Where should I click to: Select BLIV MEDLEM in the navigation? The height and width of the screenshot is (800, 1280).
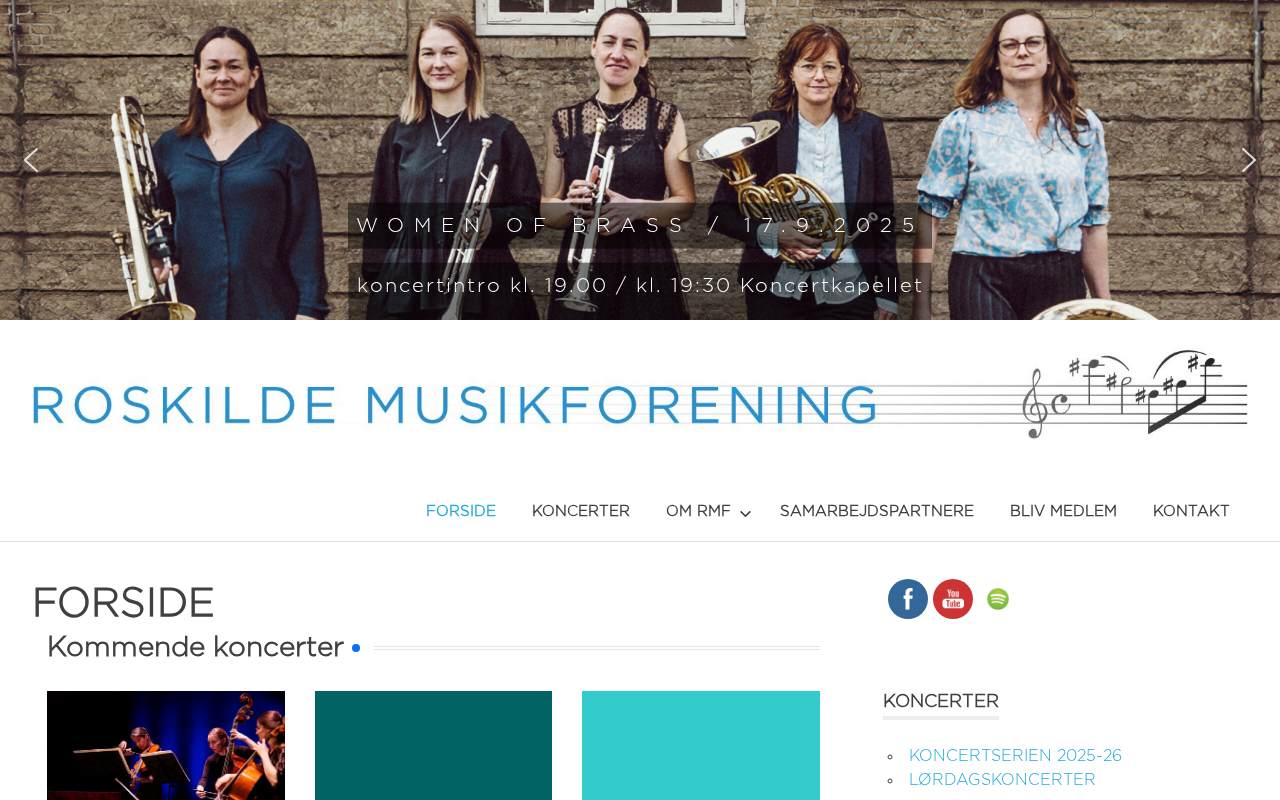coord(1063,511)
